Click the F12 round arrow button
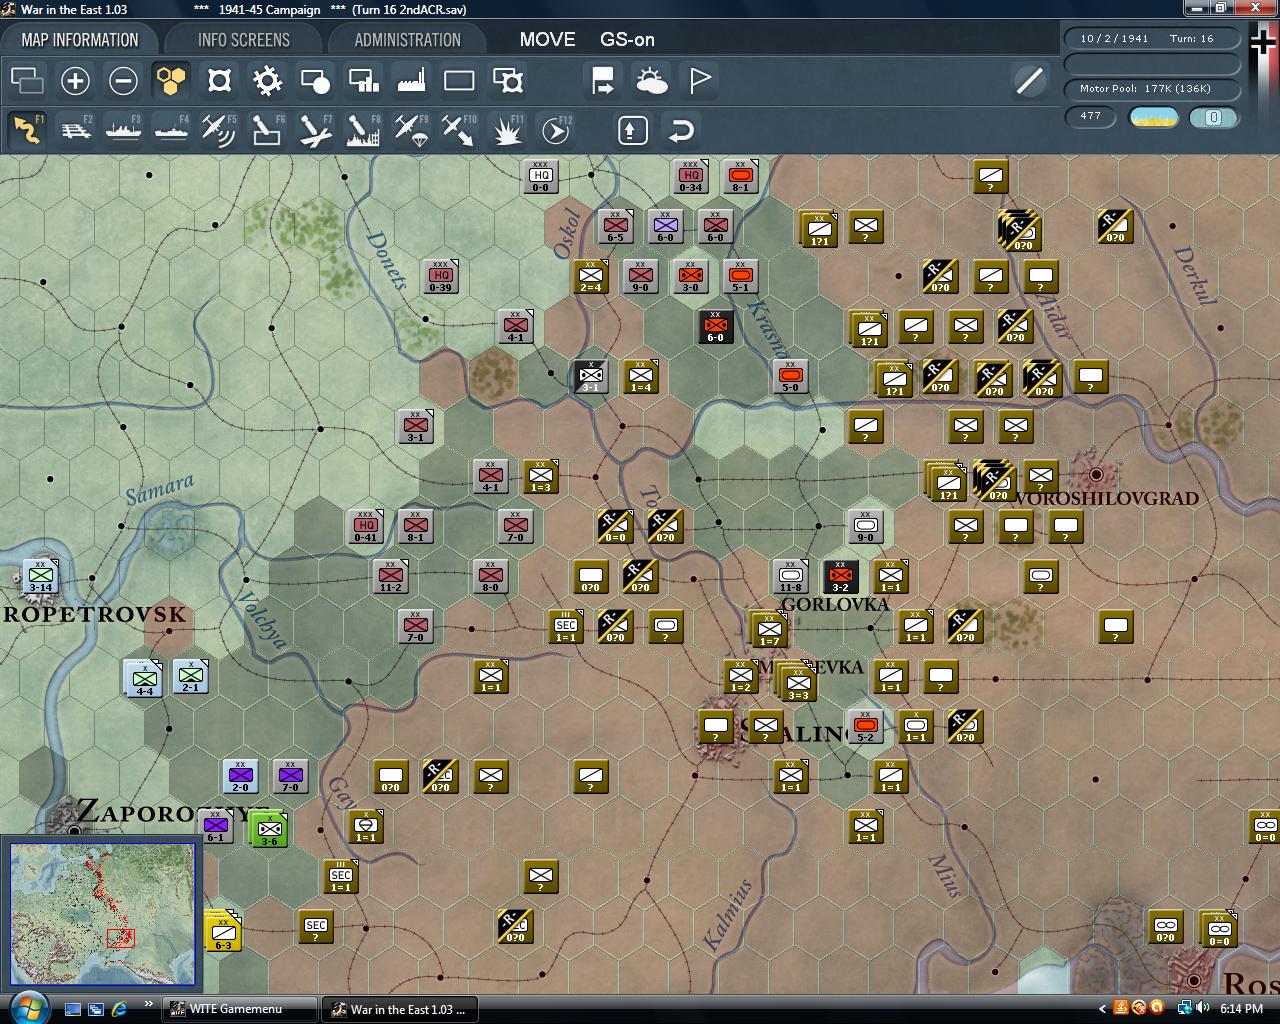 point(556,130)
